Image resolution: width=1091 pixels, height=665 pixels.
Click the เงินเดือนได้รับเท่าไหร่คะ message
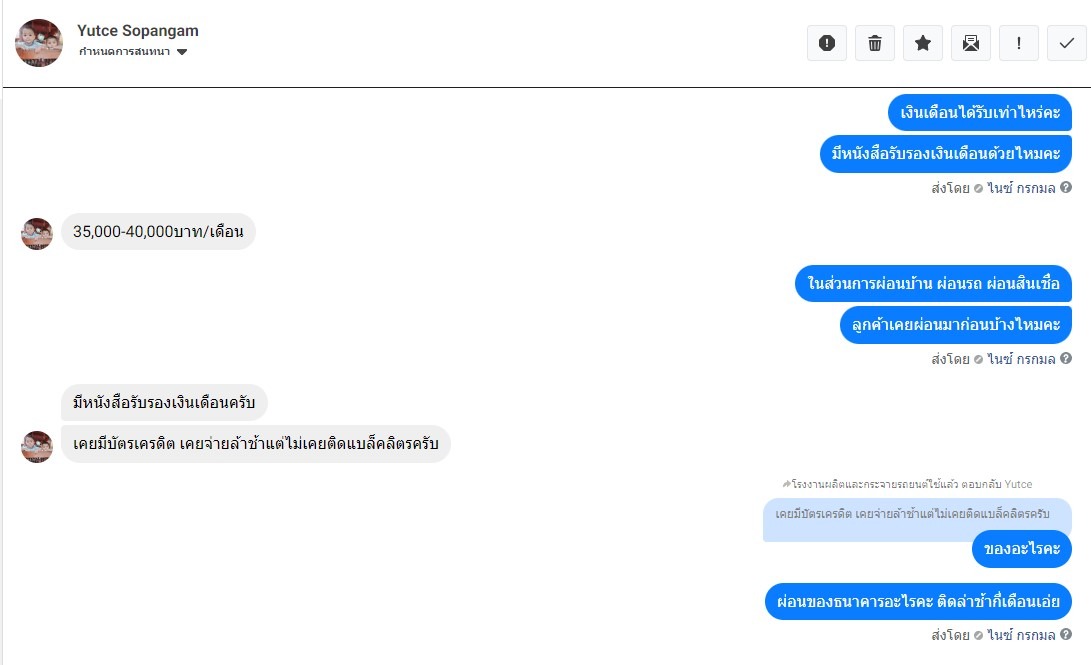980,112
